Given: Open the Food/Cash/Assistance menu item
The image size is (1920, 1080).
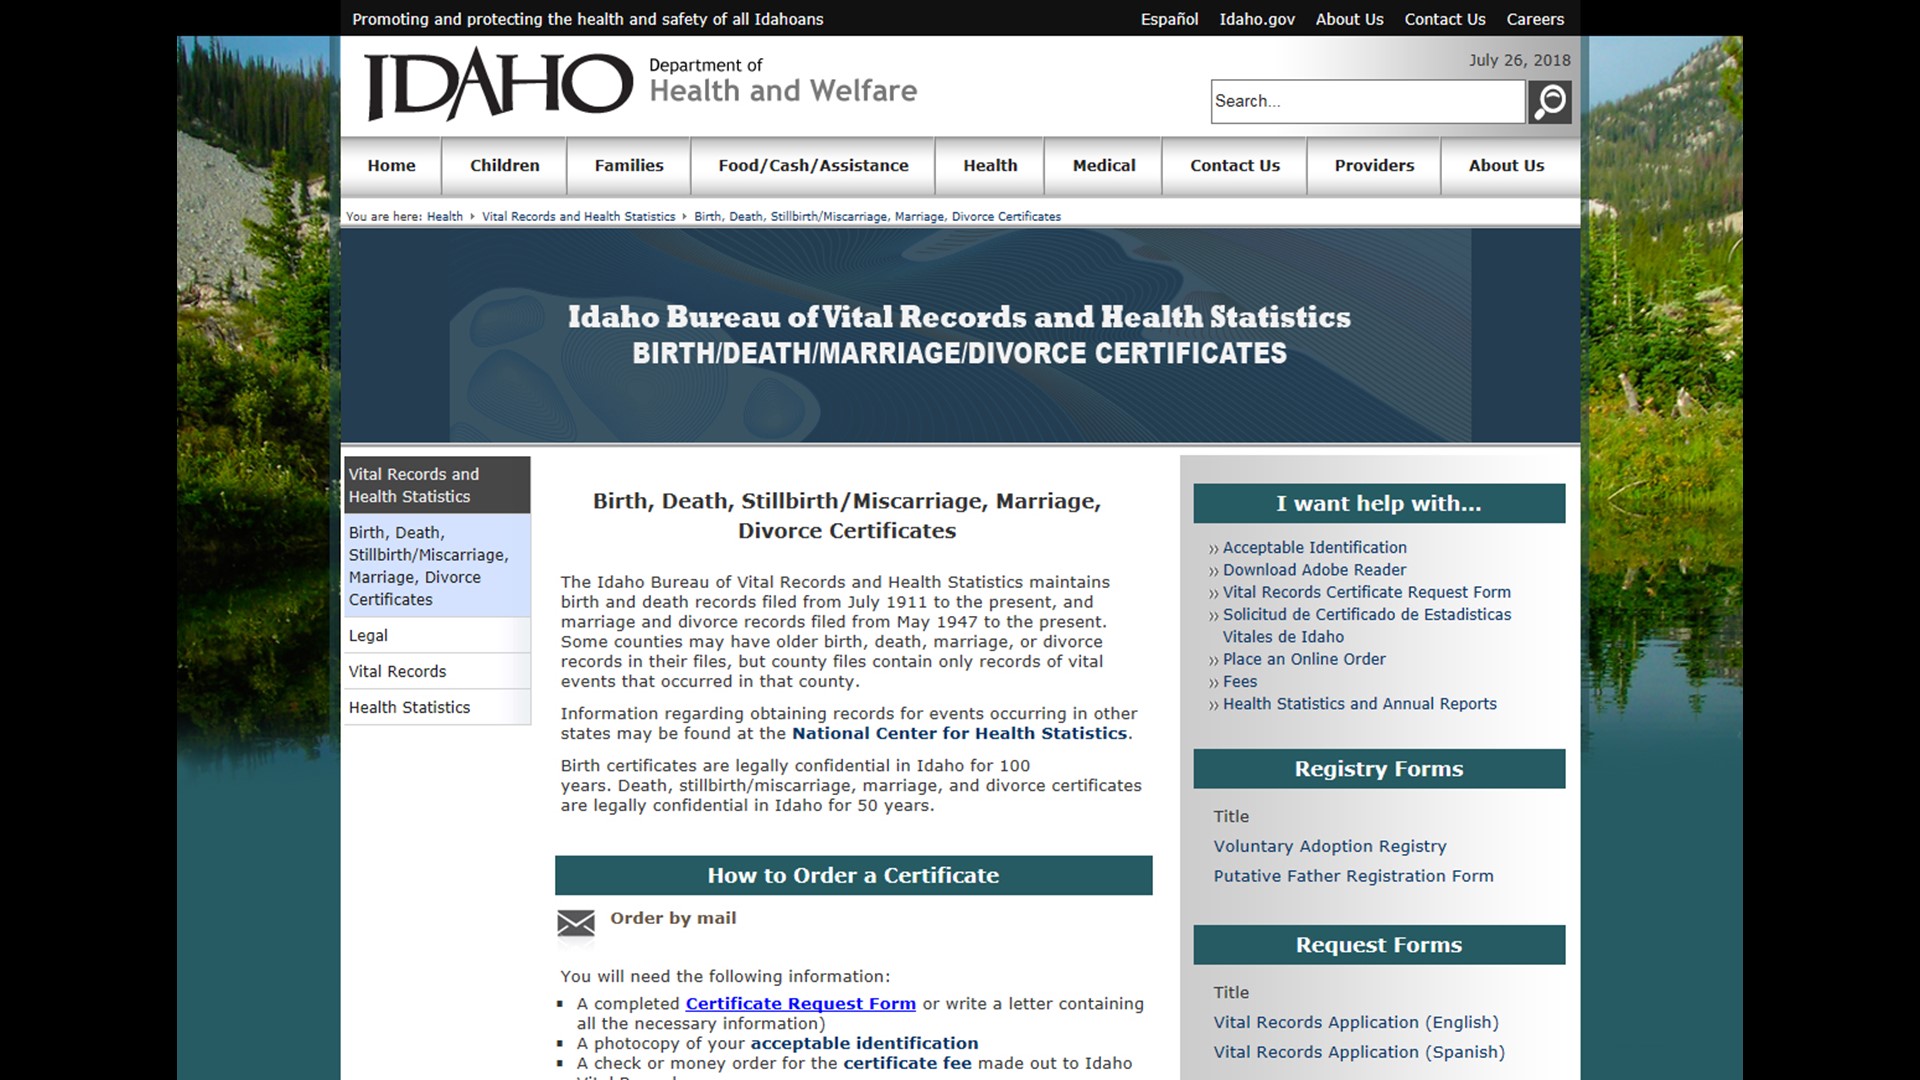Looking at the screenshot, I should pos(812,166).
